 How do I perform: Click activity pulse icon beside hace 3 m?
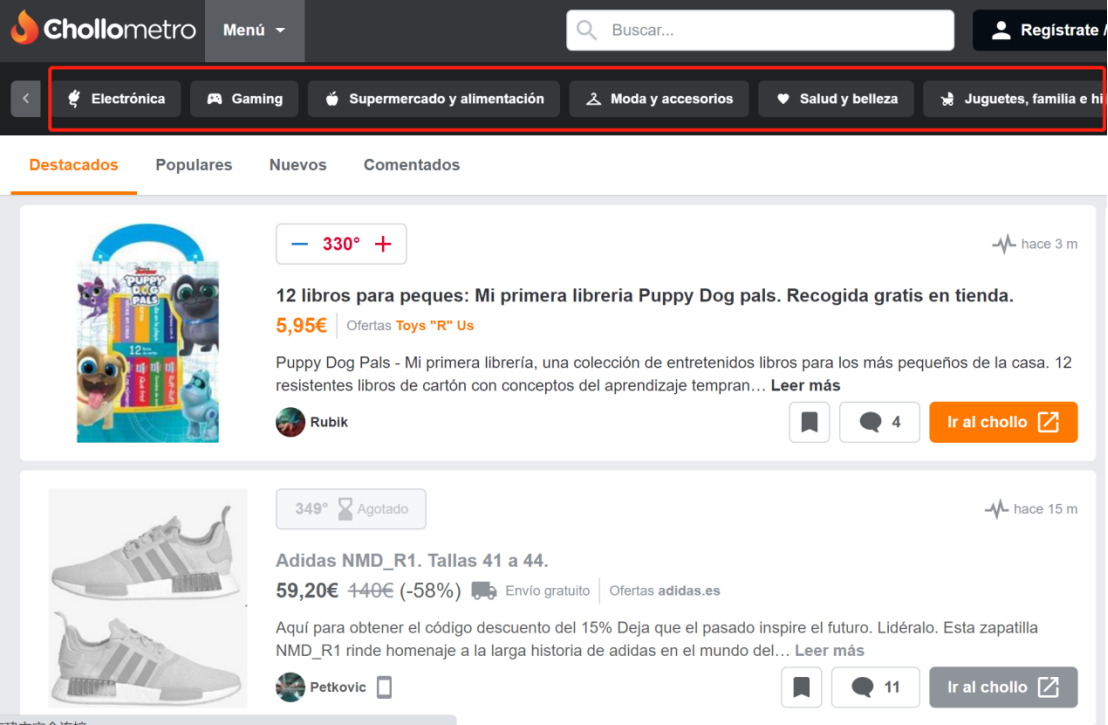pos(1003,244)
